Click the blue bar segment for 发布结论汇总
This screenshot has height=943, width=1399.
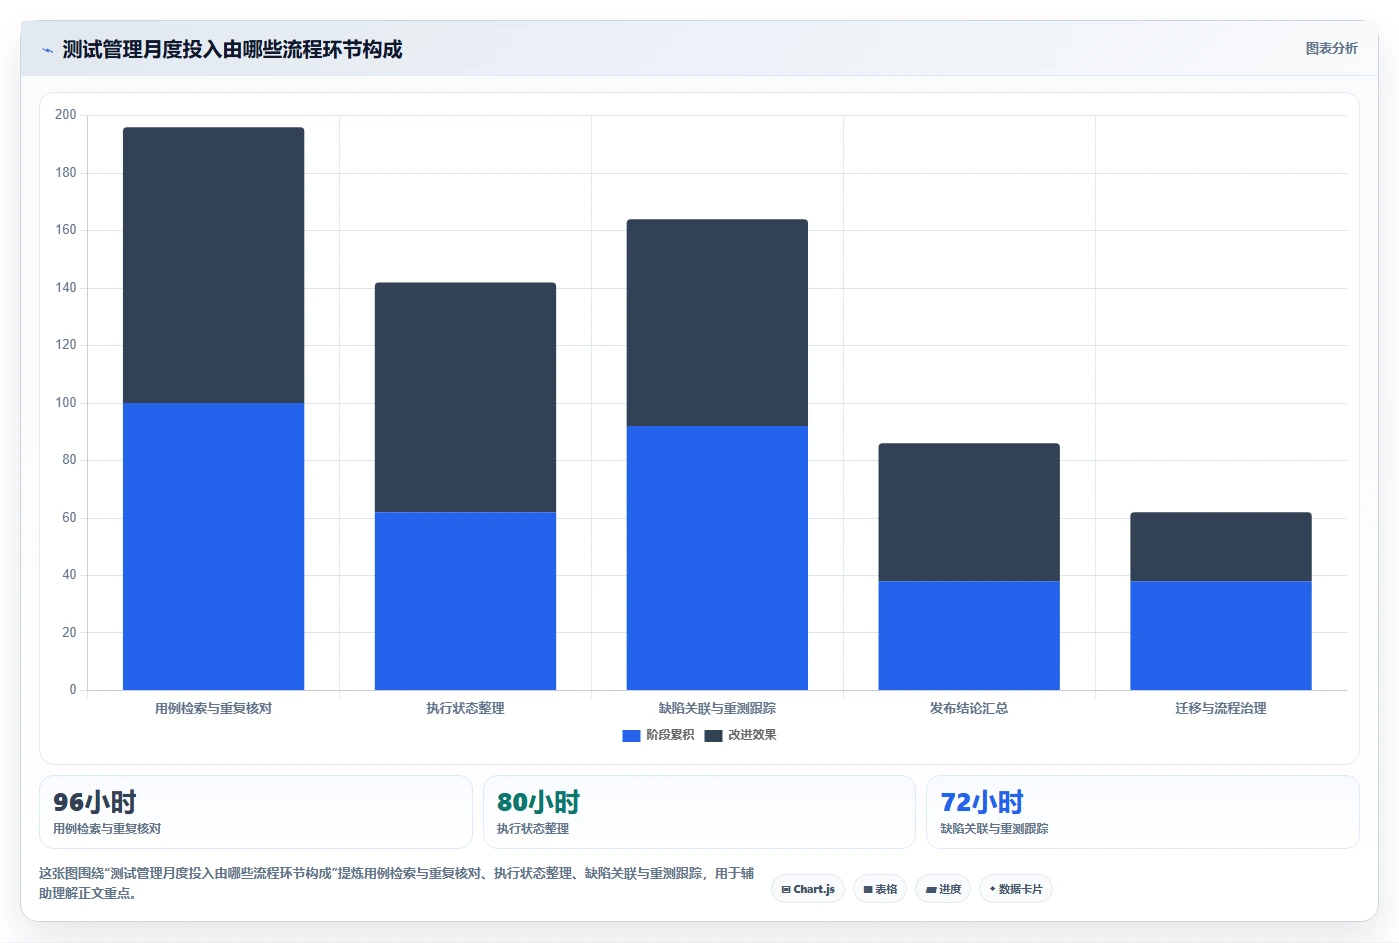pyautogui.click(x=969, y=635)
